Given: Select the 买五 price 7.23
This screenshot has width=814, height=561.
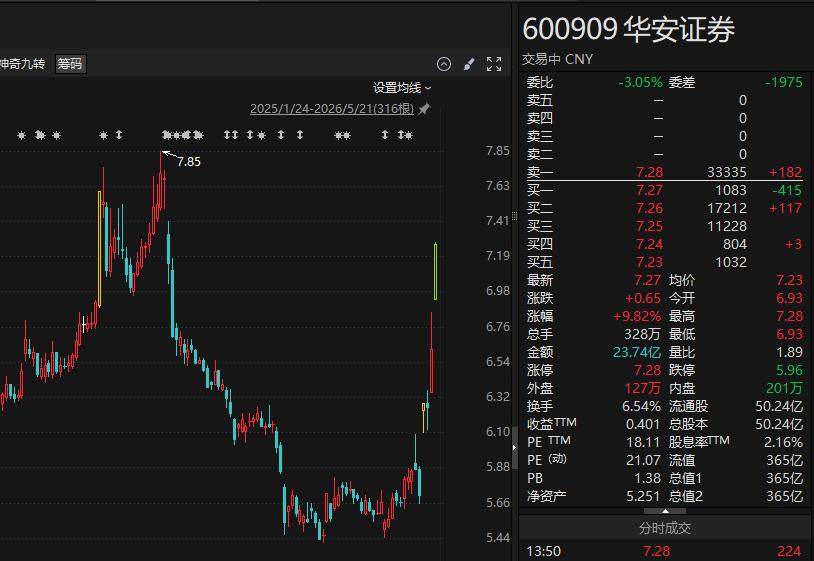Looking at the screenshot, I should point(649,262).
